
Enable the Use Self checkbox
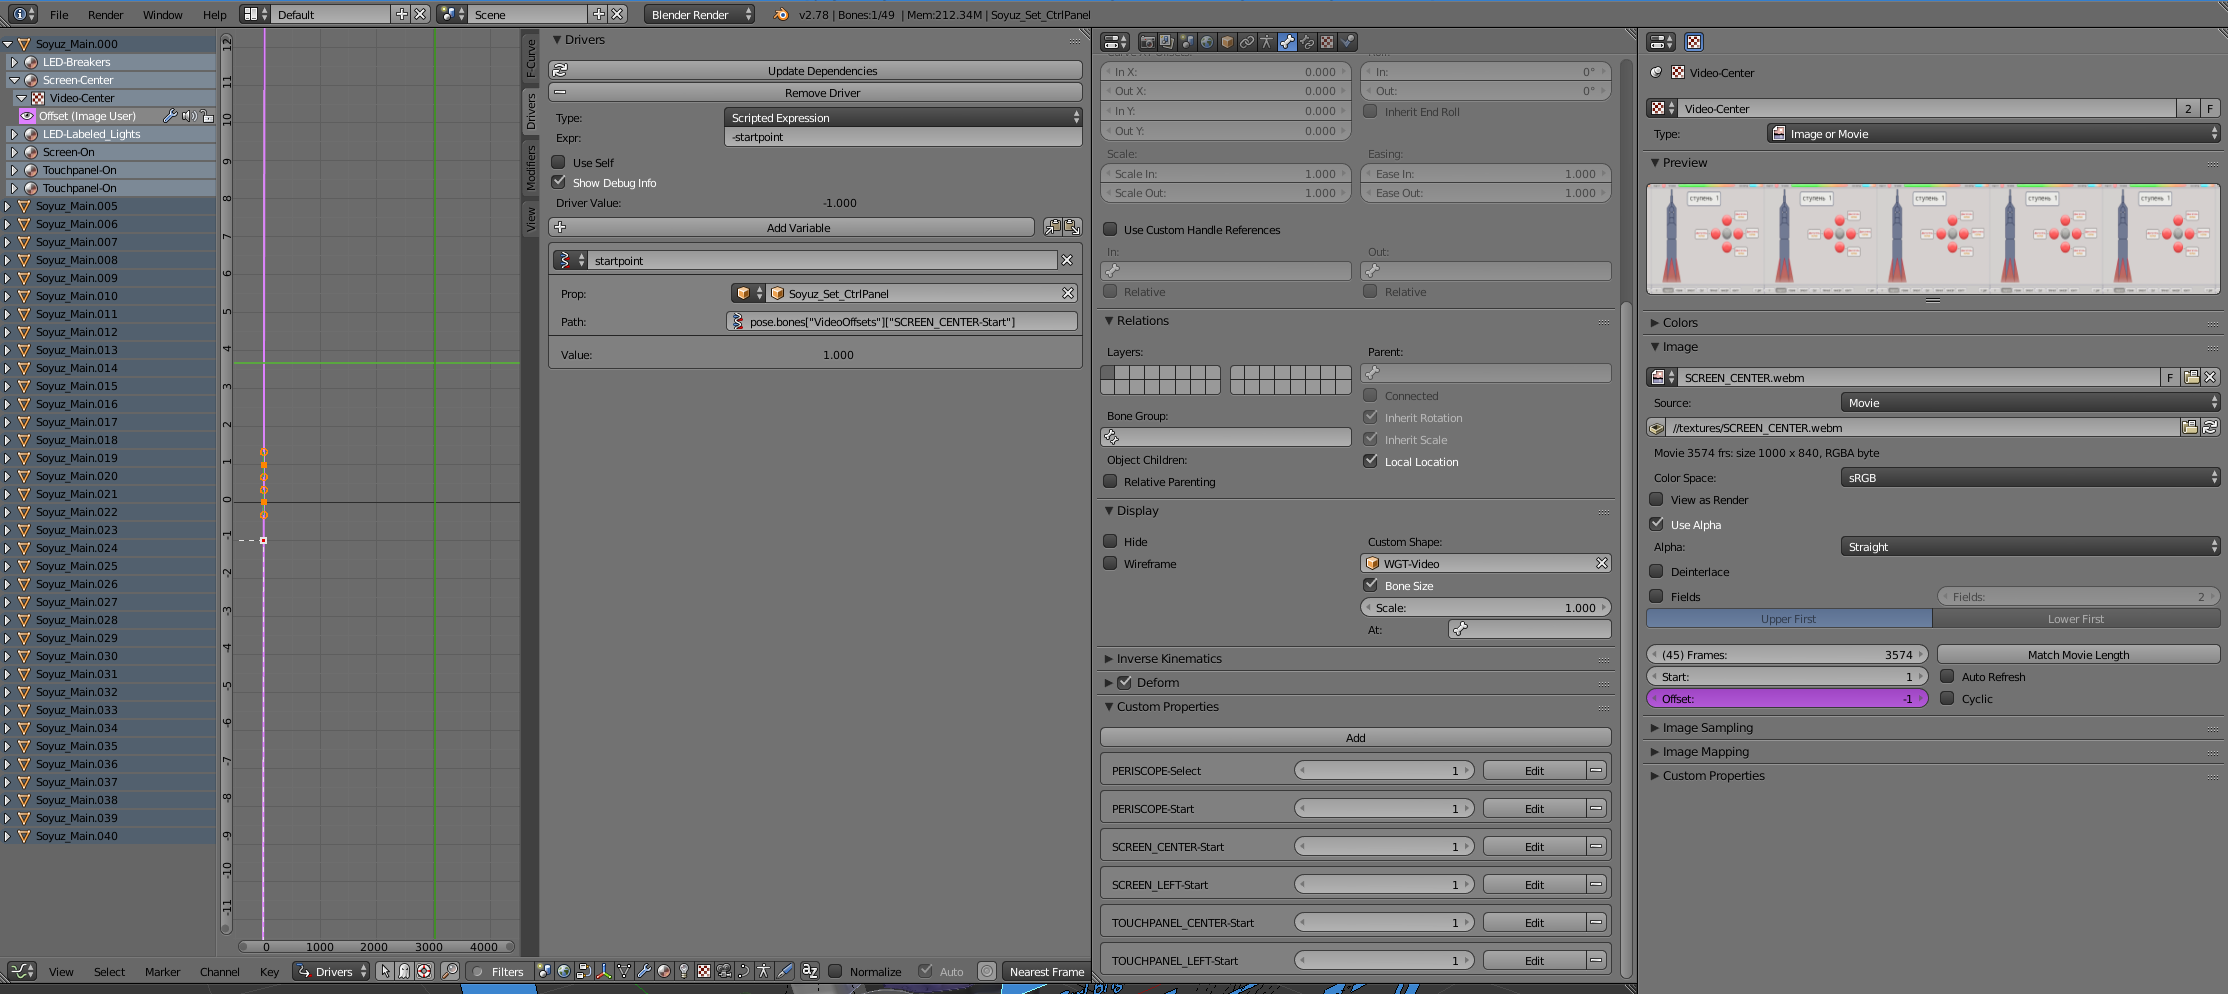coord(559,162)
